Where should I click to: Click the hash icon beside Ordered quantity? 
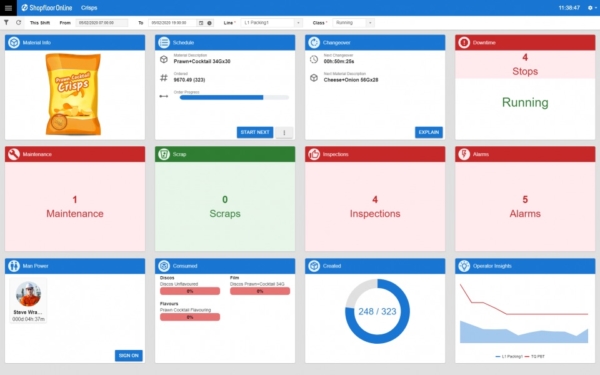tap(164, 78)
